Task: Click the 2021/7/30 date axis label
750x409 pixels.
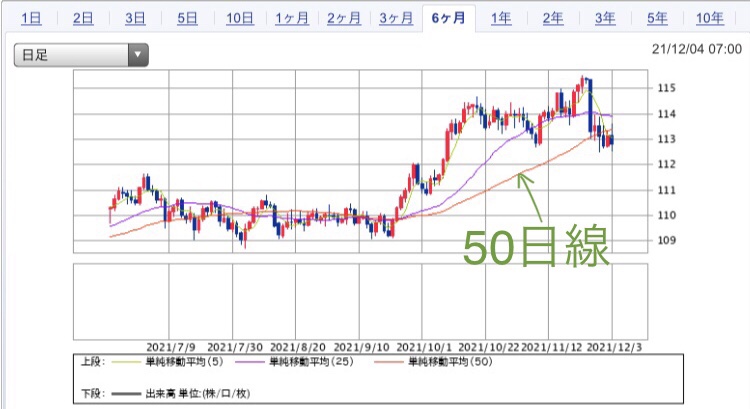Action: (235, 347)
